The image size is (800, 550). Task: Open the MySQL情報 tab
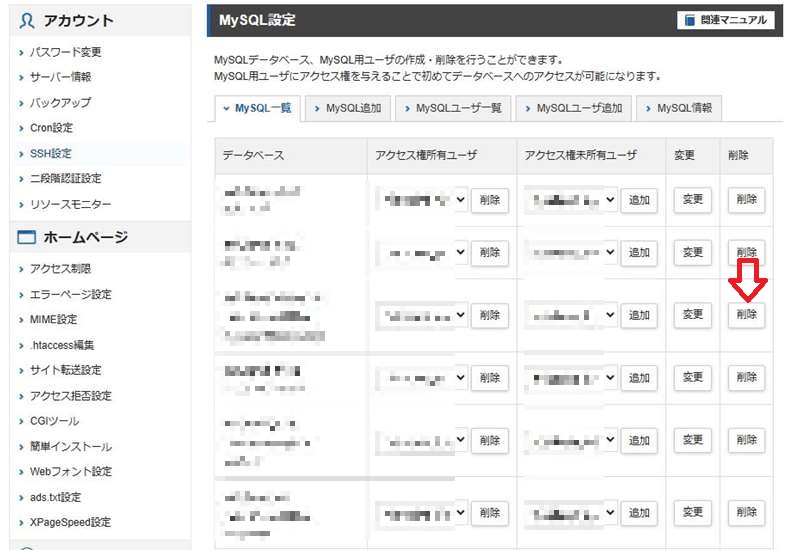coord(679,108)
